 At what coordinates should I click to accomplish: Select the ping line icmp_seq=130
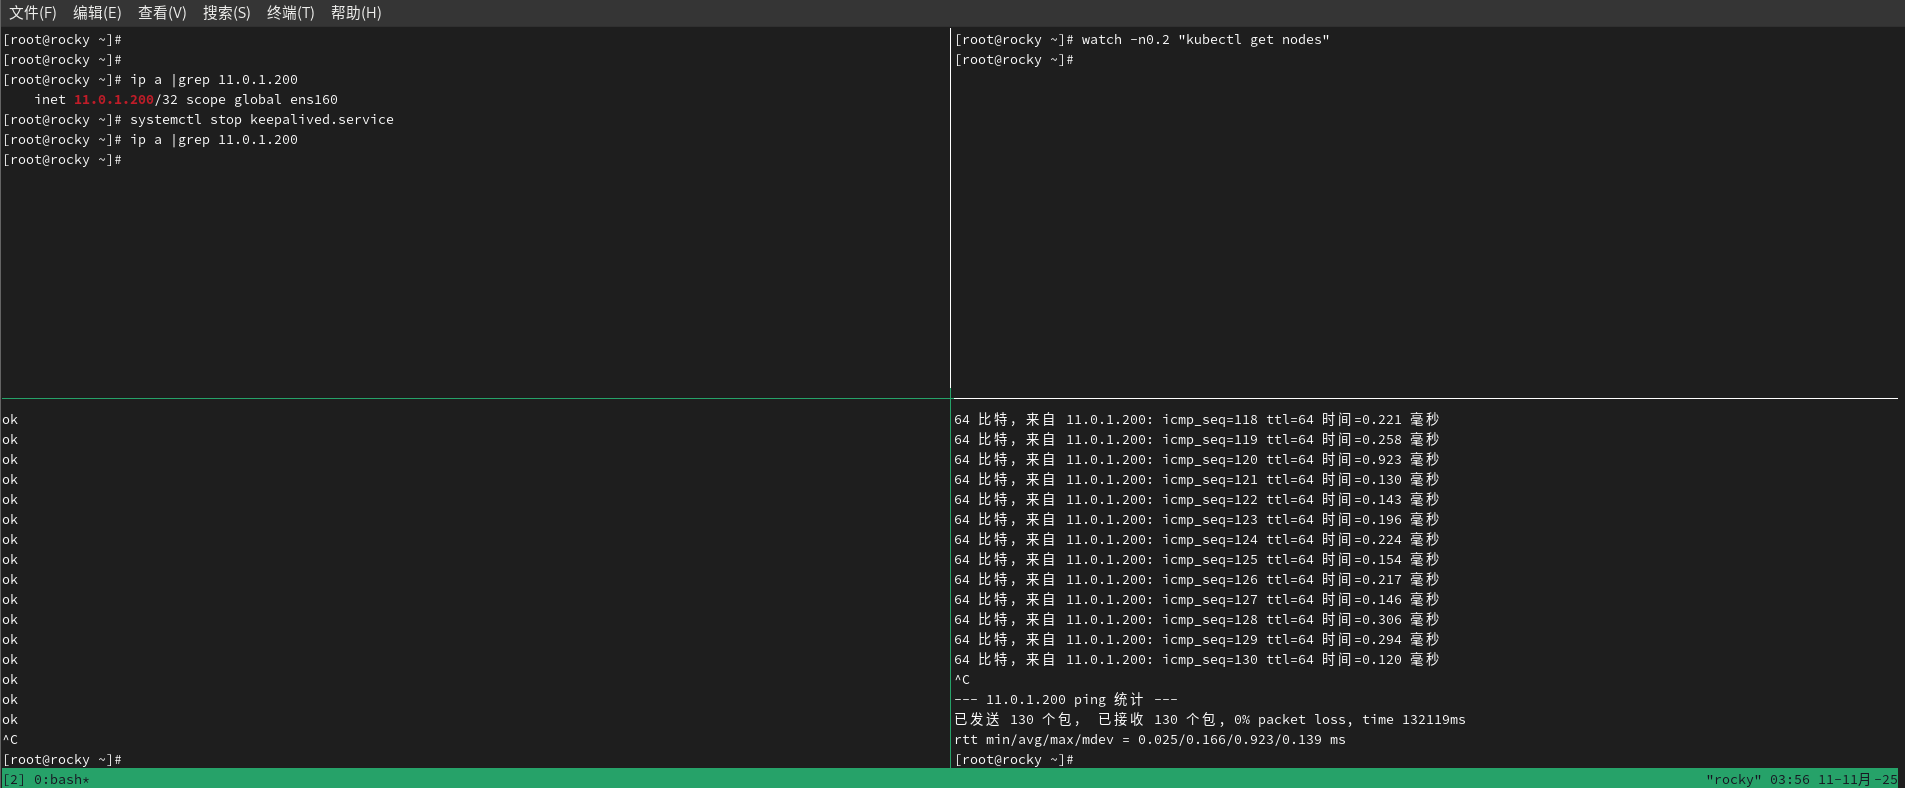[x=1196, y=660]
